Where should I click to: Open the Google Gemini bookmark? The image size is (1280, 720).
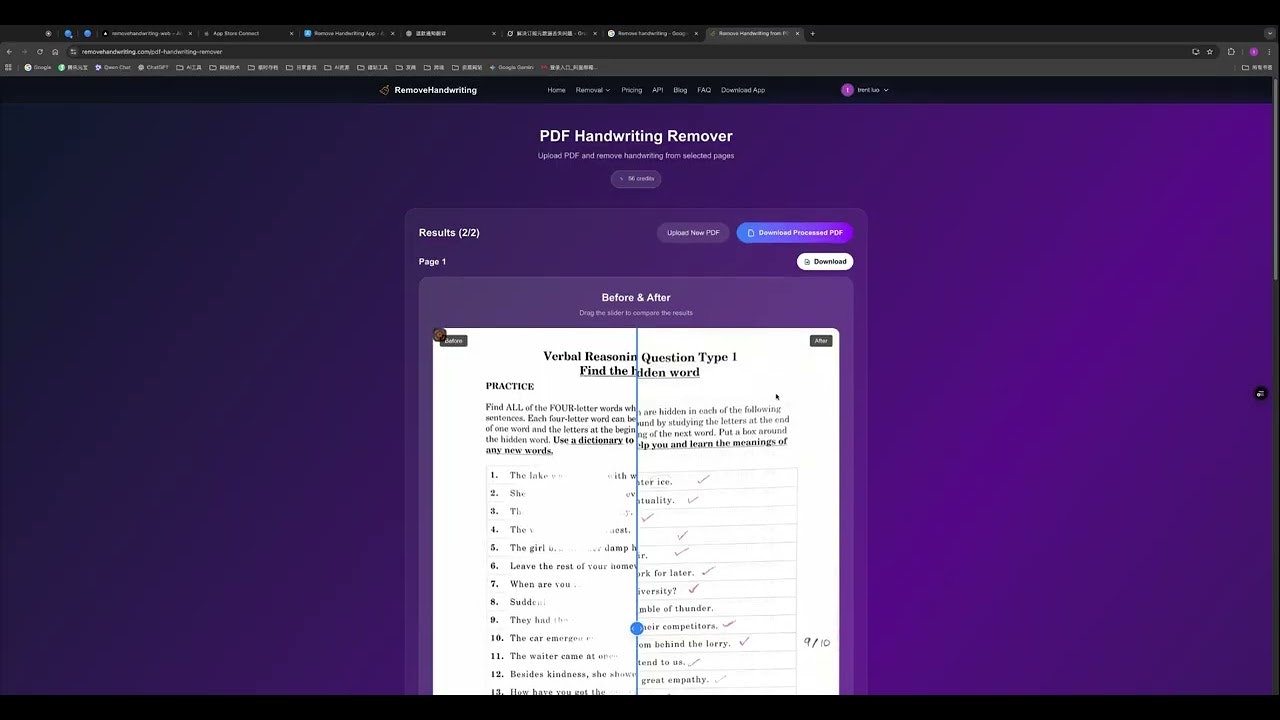coord(511,67)
